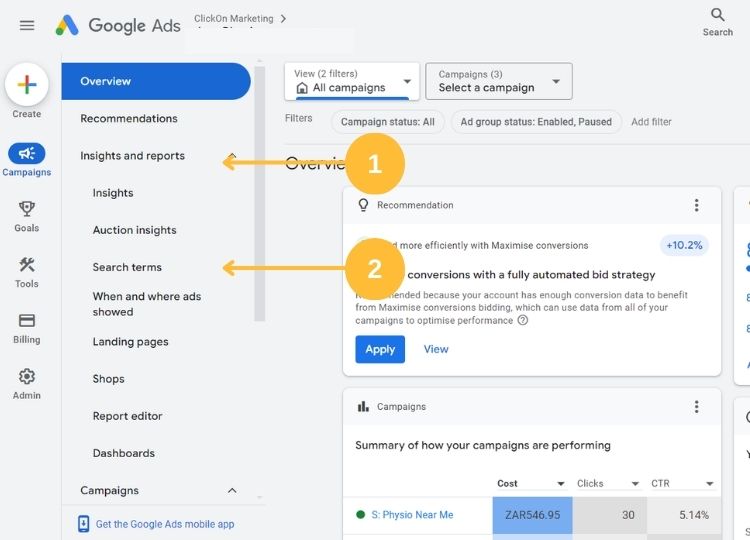Open Search terms report

[x=127, y=267]
